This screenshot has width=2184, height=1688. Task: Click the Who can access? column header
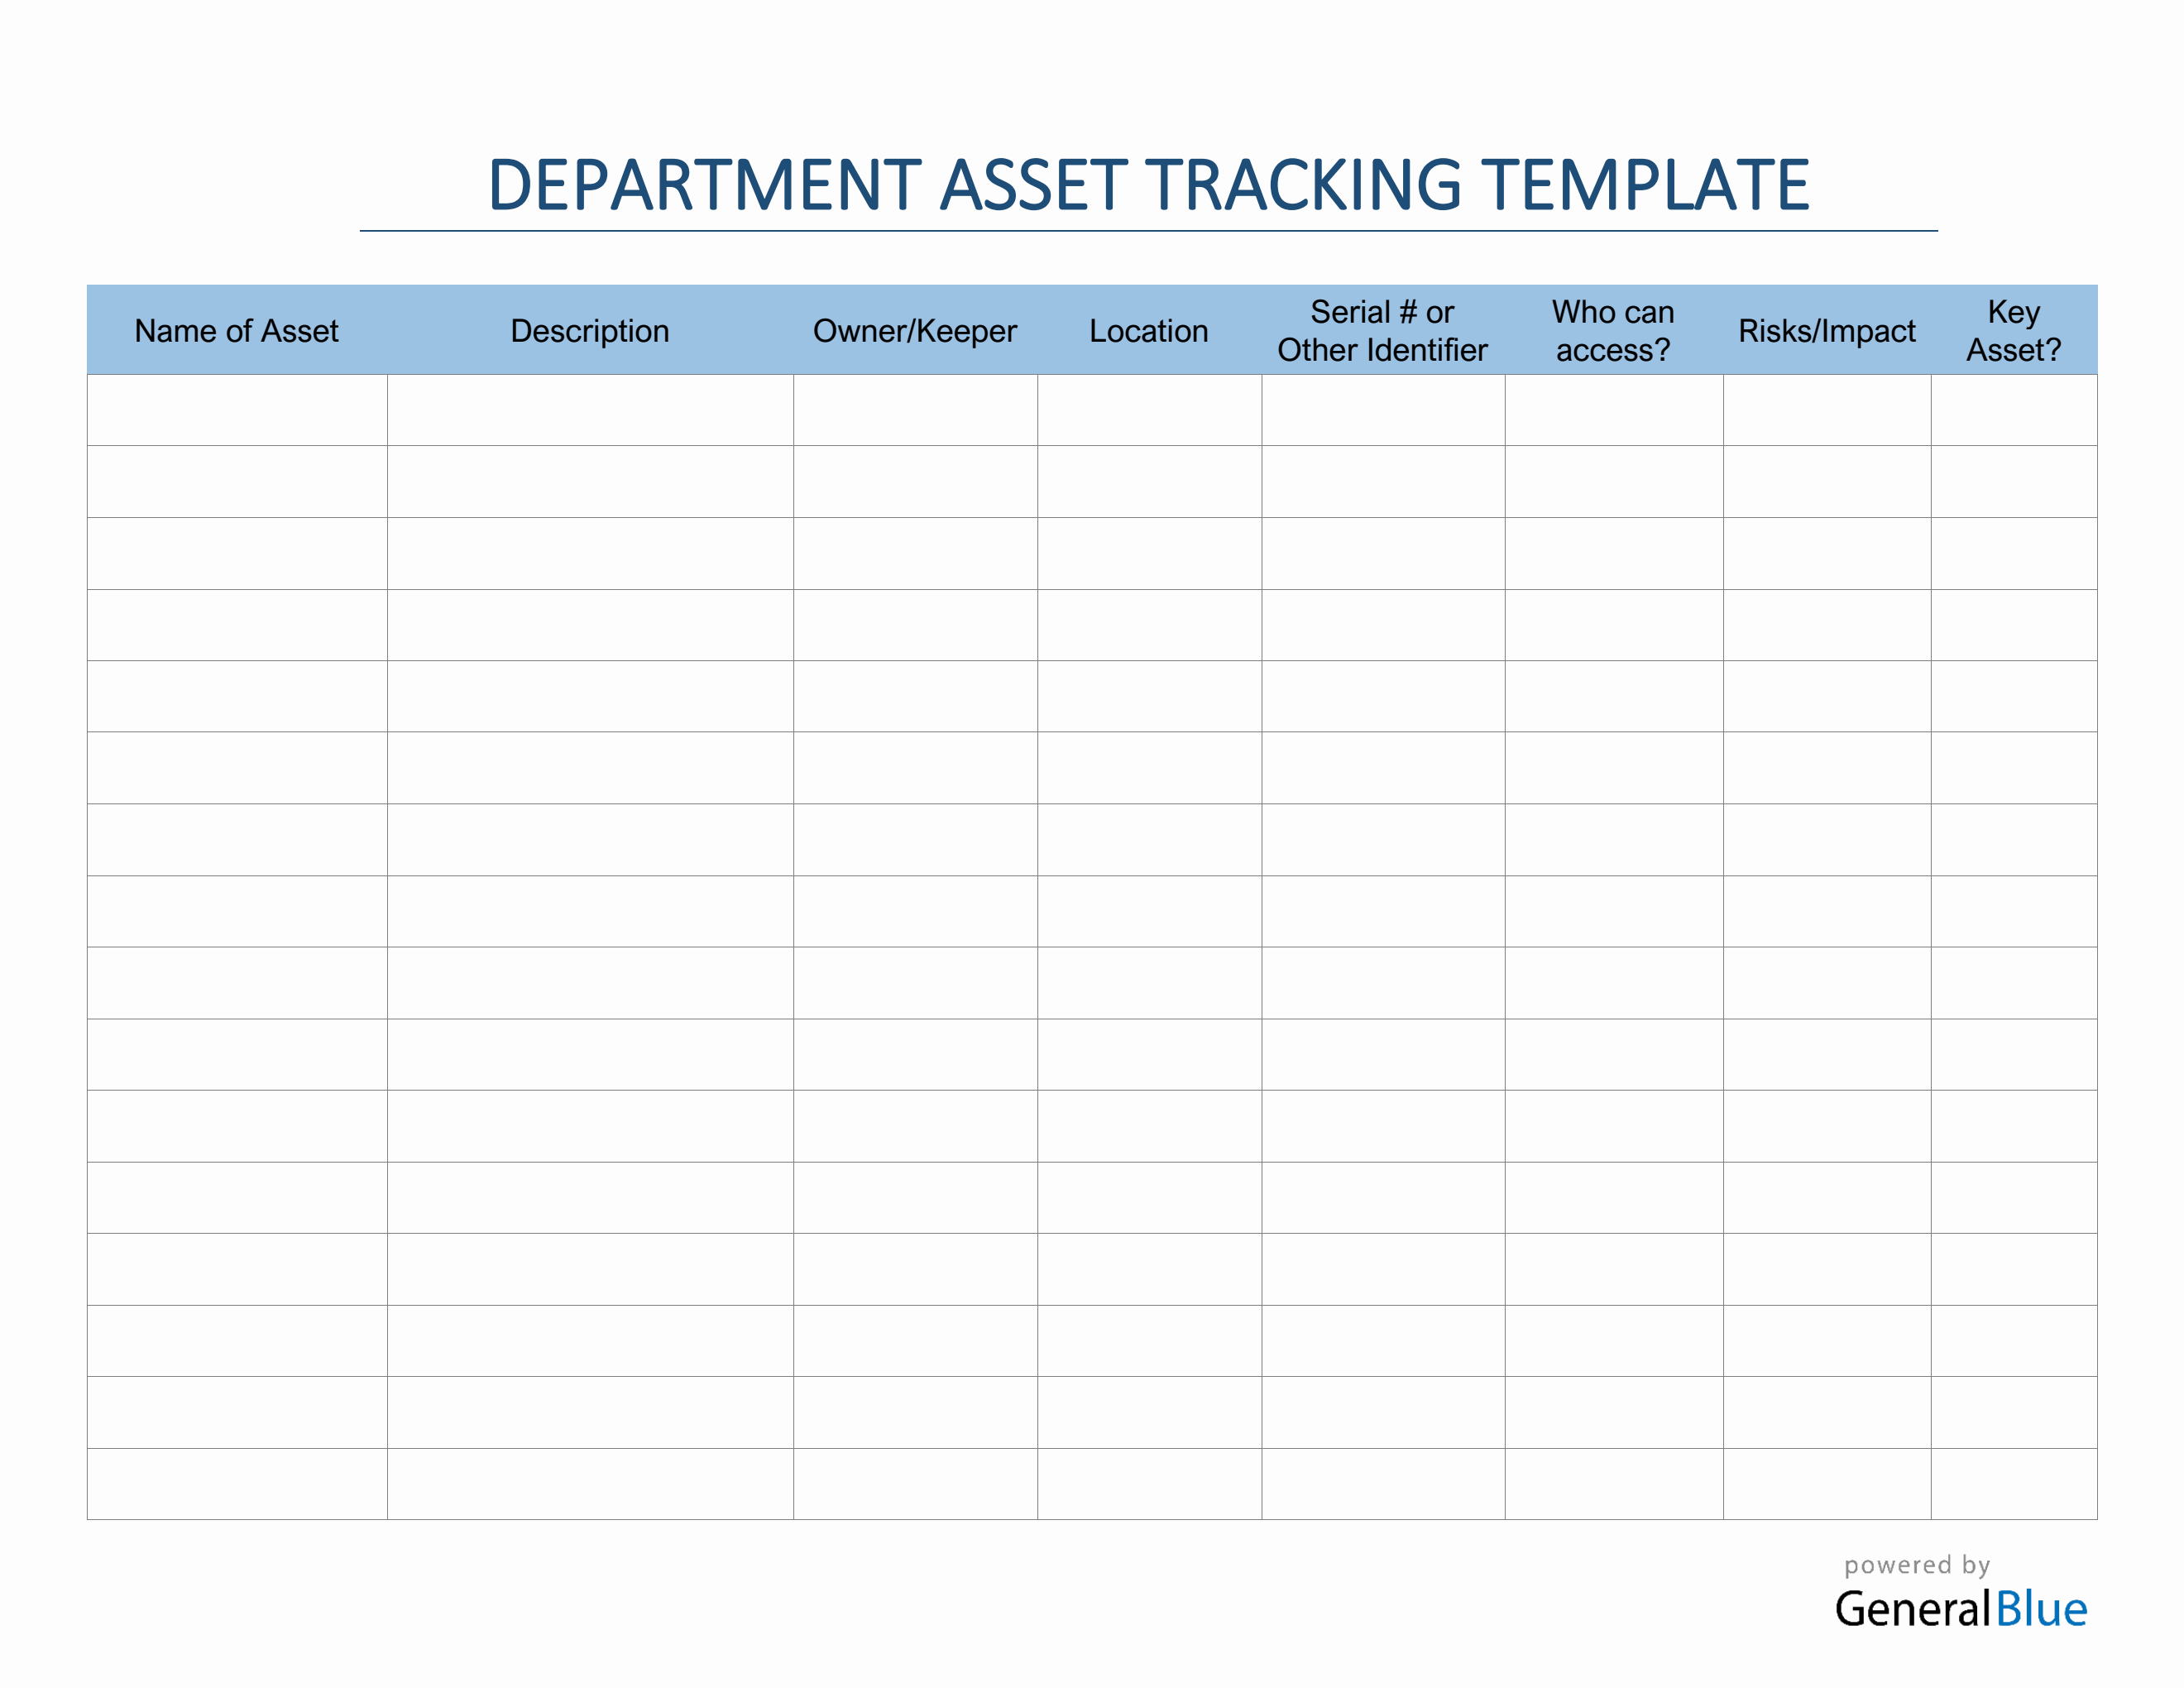coord(1613,331)
